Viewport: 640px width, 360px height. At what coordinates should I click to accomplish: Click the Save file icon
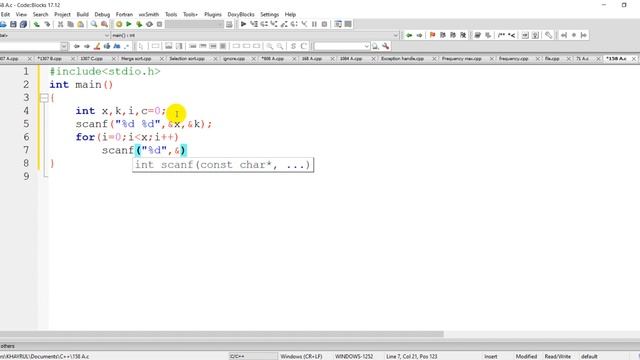[x=13, y=24]
